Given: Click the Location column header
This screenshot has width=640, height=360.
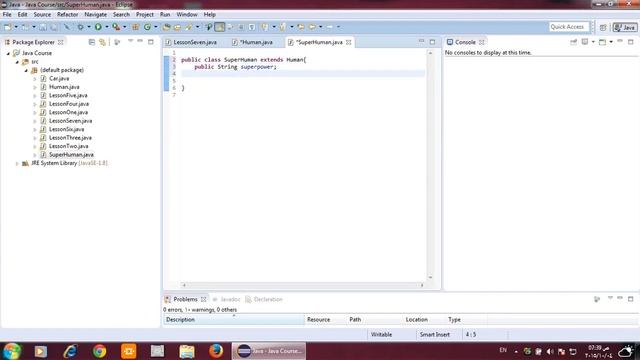Looking at the screenshot, I should [x=424, y=320].
